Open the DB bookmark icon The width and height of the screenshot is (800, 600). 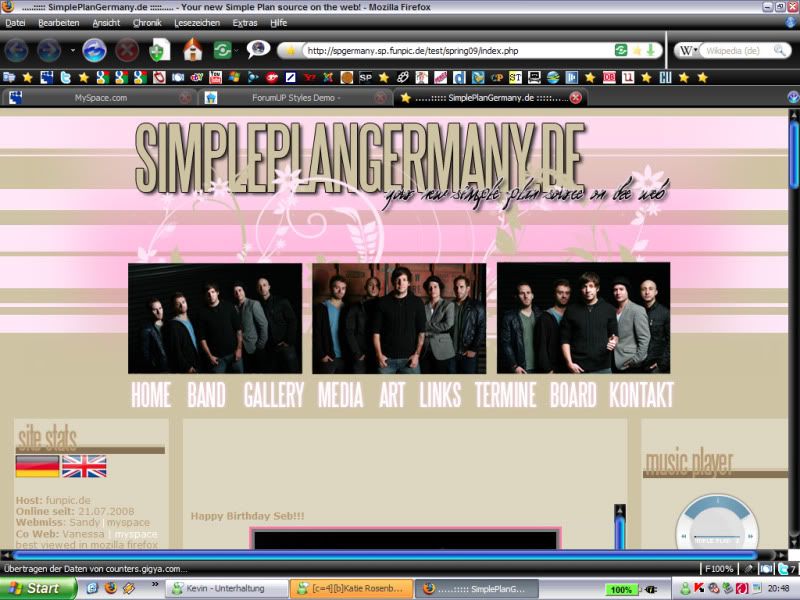point(609,78)
